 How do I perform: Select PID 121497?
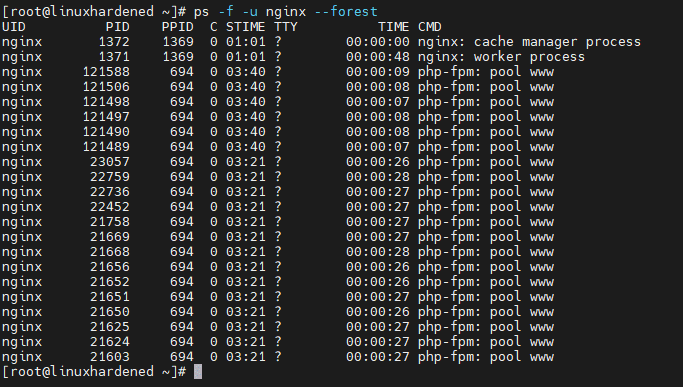[x=106, y=117]
